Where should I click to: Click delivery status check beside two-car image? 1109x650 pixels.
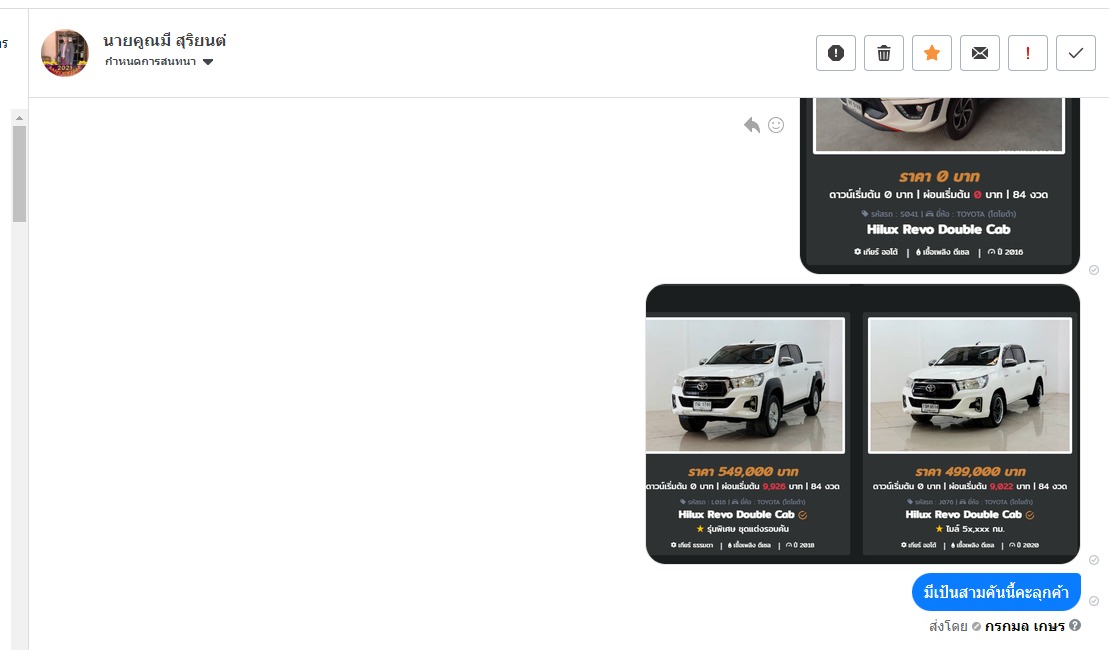[x=1093, y=560]
